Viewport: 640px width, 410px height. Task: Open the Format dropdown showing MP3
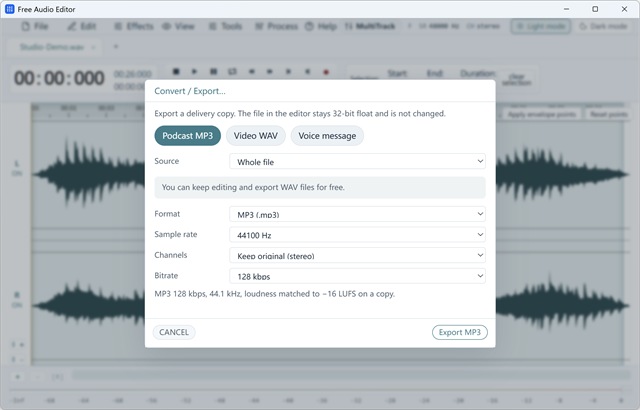tap(357, 214)
